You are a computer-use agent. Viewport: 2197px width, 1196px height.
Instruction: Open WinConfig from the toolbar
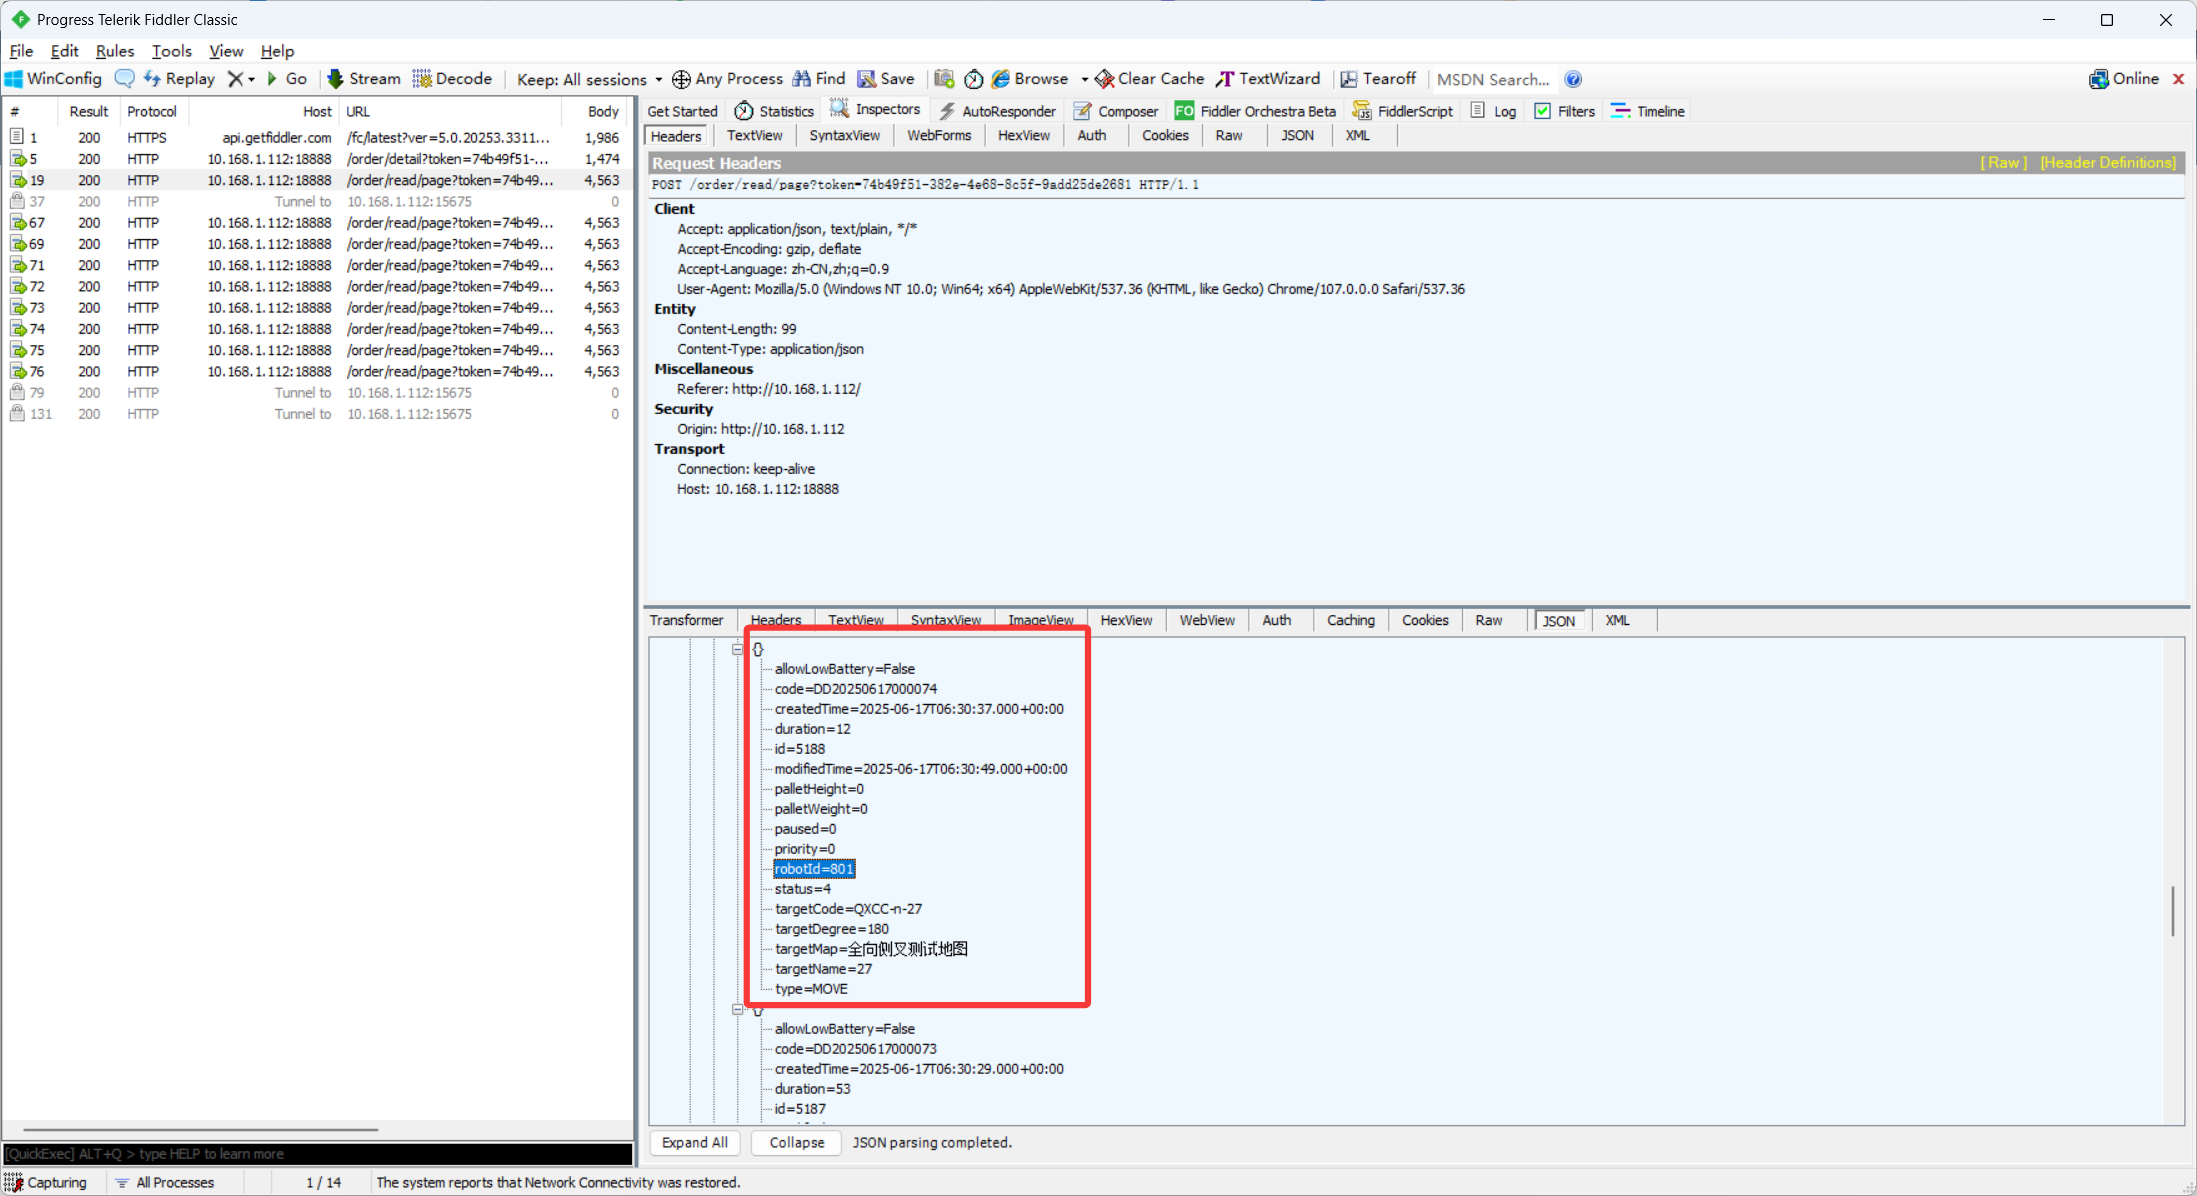54,79
